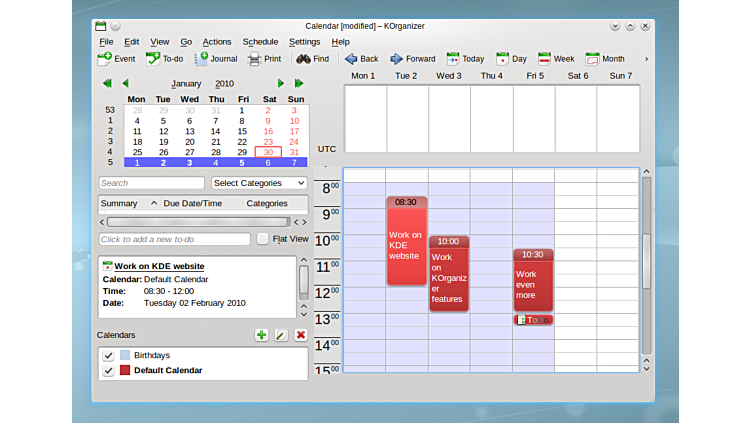752x423 pixels.
Task: Add a new To-do item
Action: pyautogui.click(x=165, y=59)
